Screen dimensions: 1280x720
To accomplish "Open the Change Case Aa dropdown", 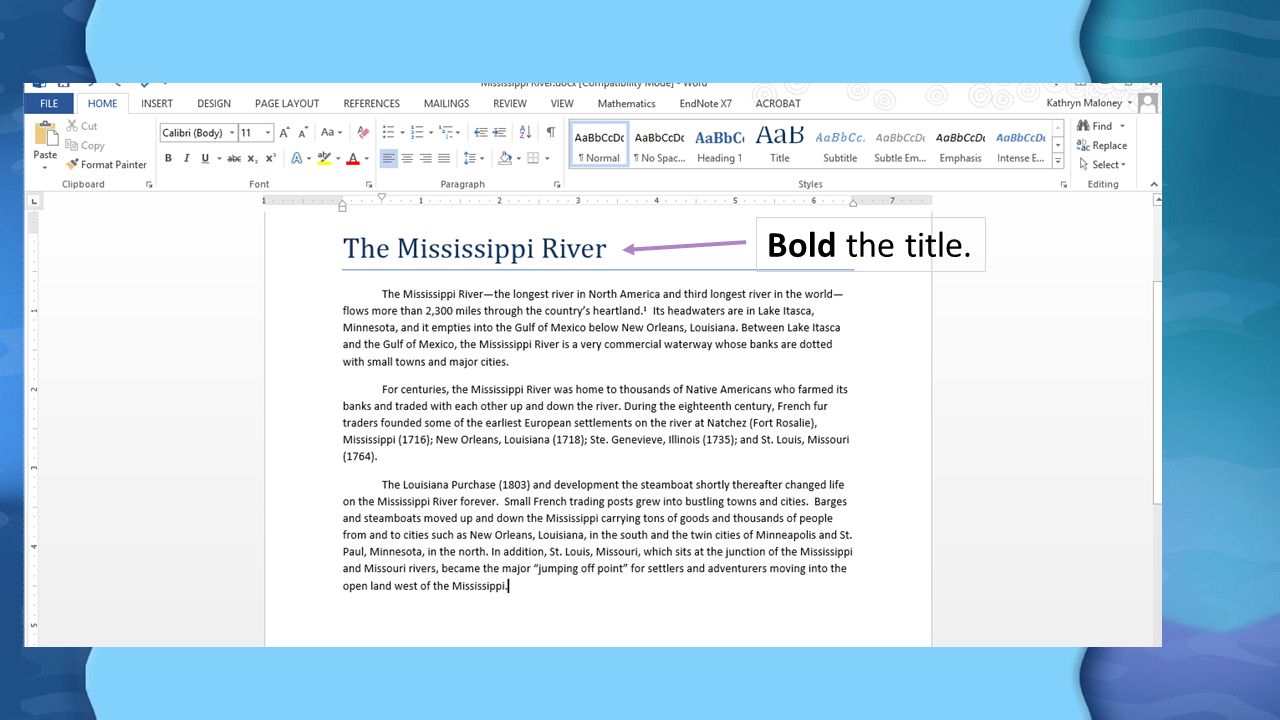I will (331, 132).
